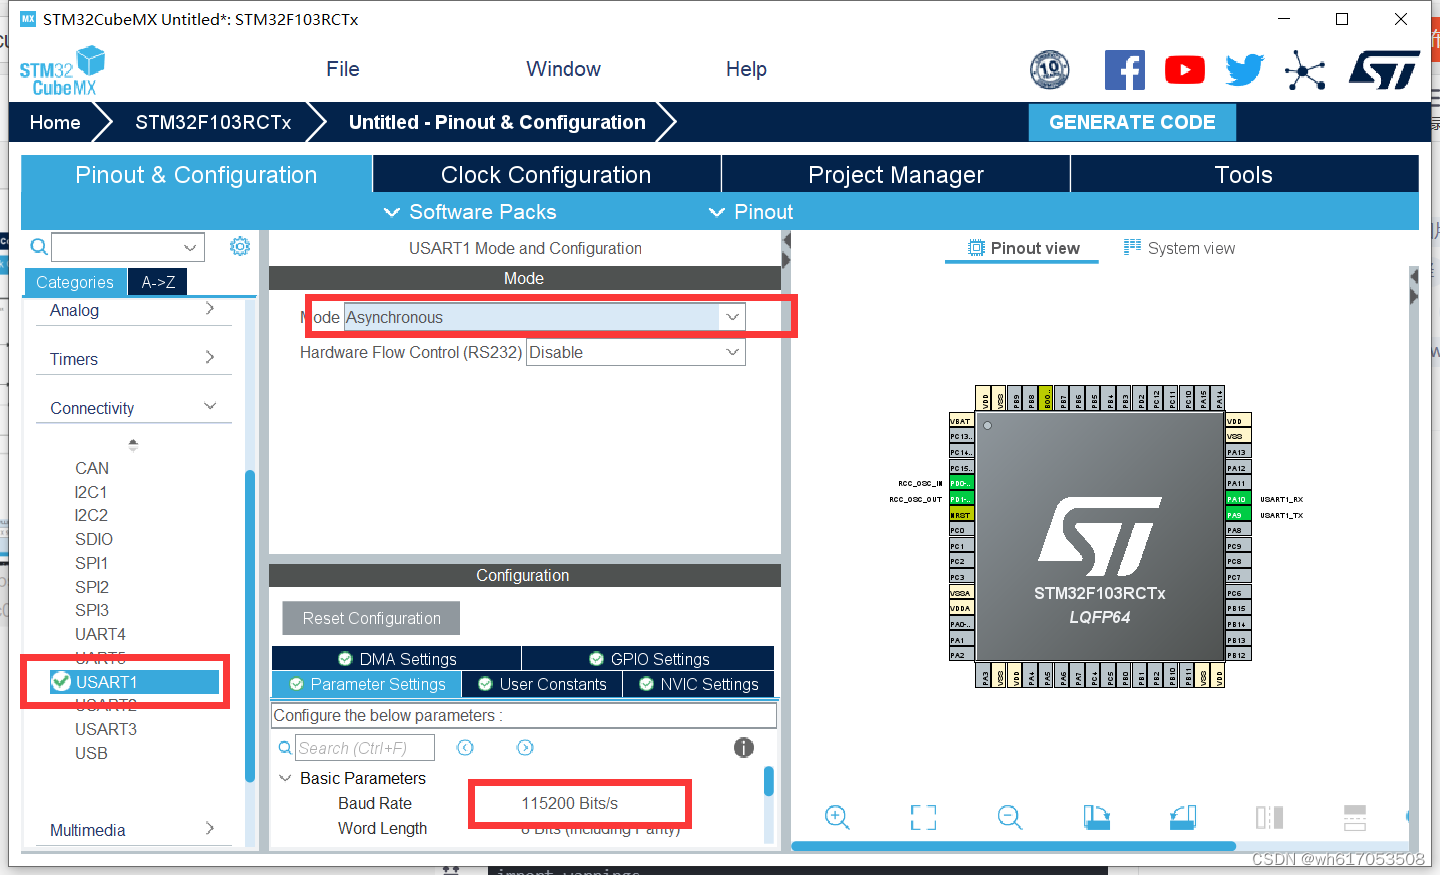1440x875 pixels.
Task: Click the ST logo in the header
Action: (x=1384, y=70)
